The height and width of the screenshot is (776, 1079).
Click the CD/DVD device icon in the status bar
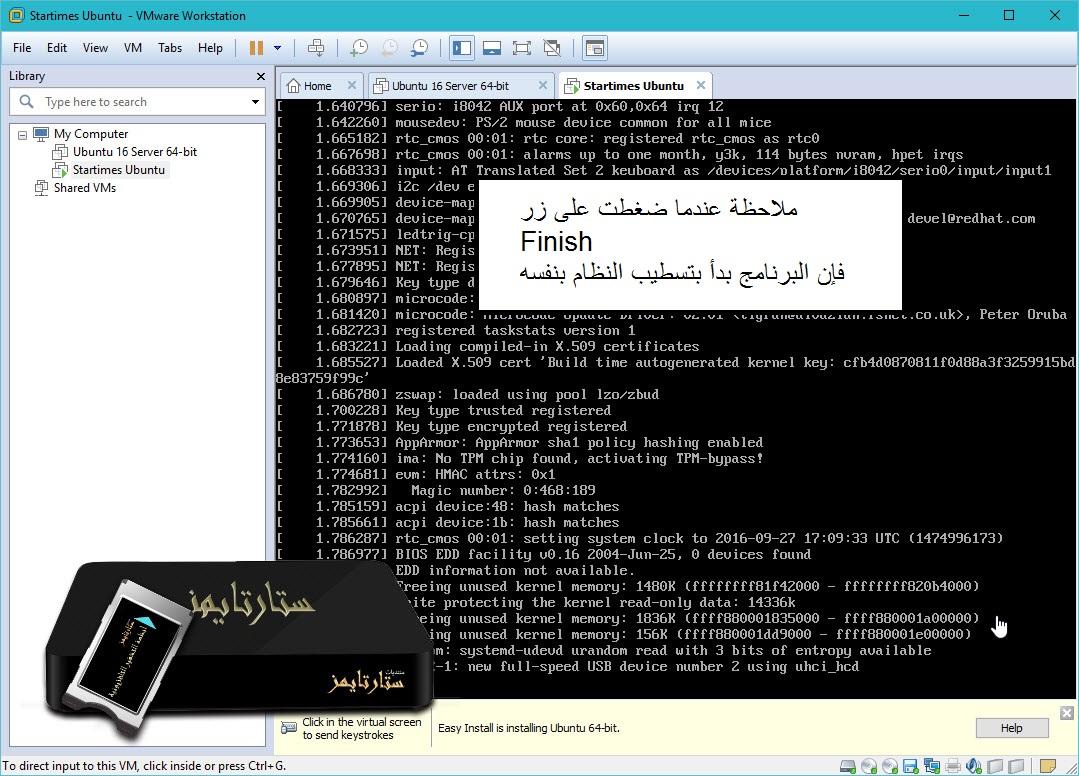pos(868,766)
